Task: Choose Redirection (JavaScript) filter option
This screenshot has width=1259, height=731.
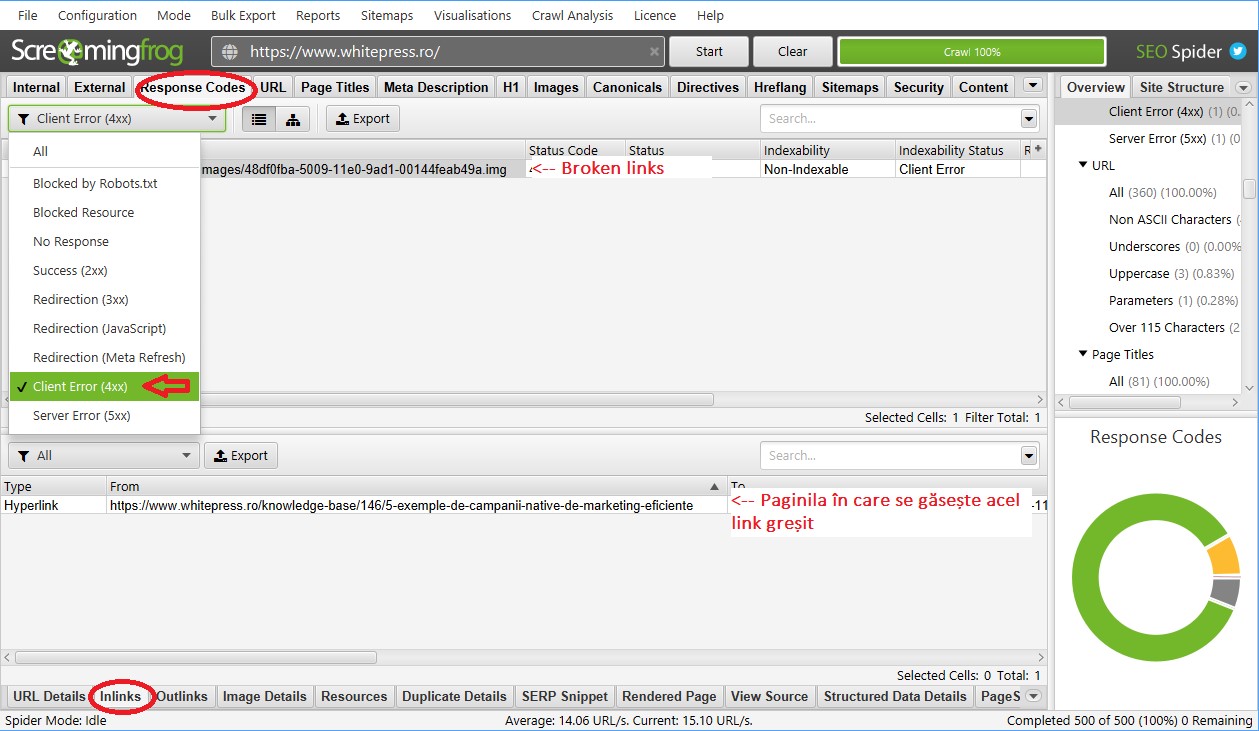Action: pyautogui.click(x=105, y=329)
